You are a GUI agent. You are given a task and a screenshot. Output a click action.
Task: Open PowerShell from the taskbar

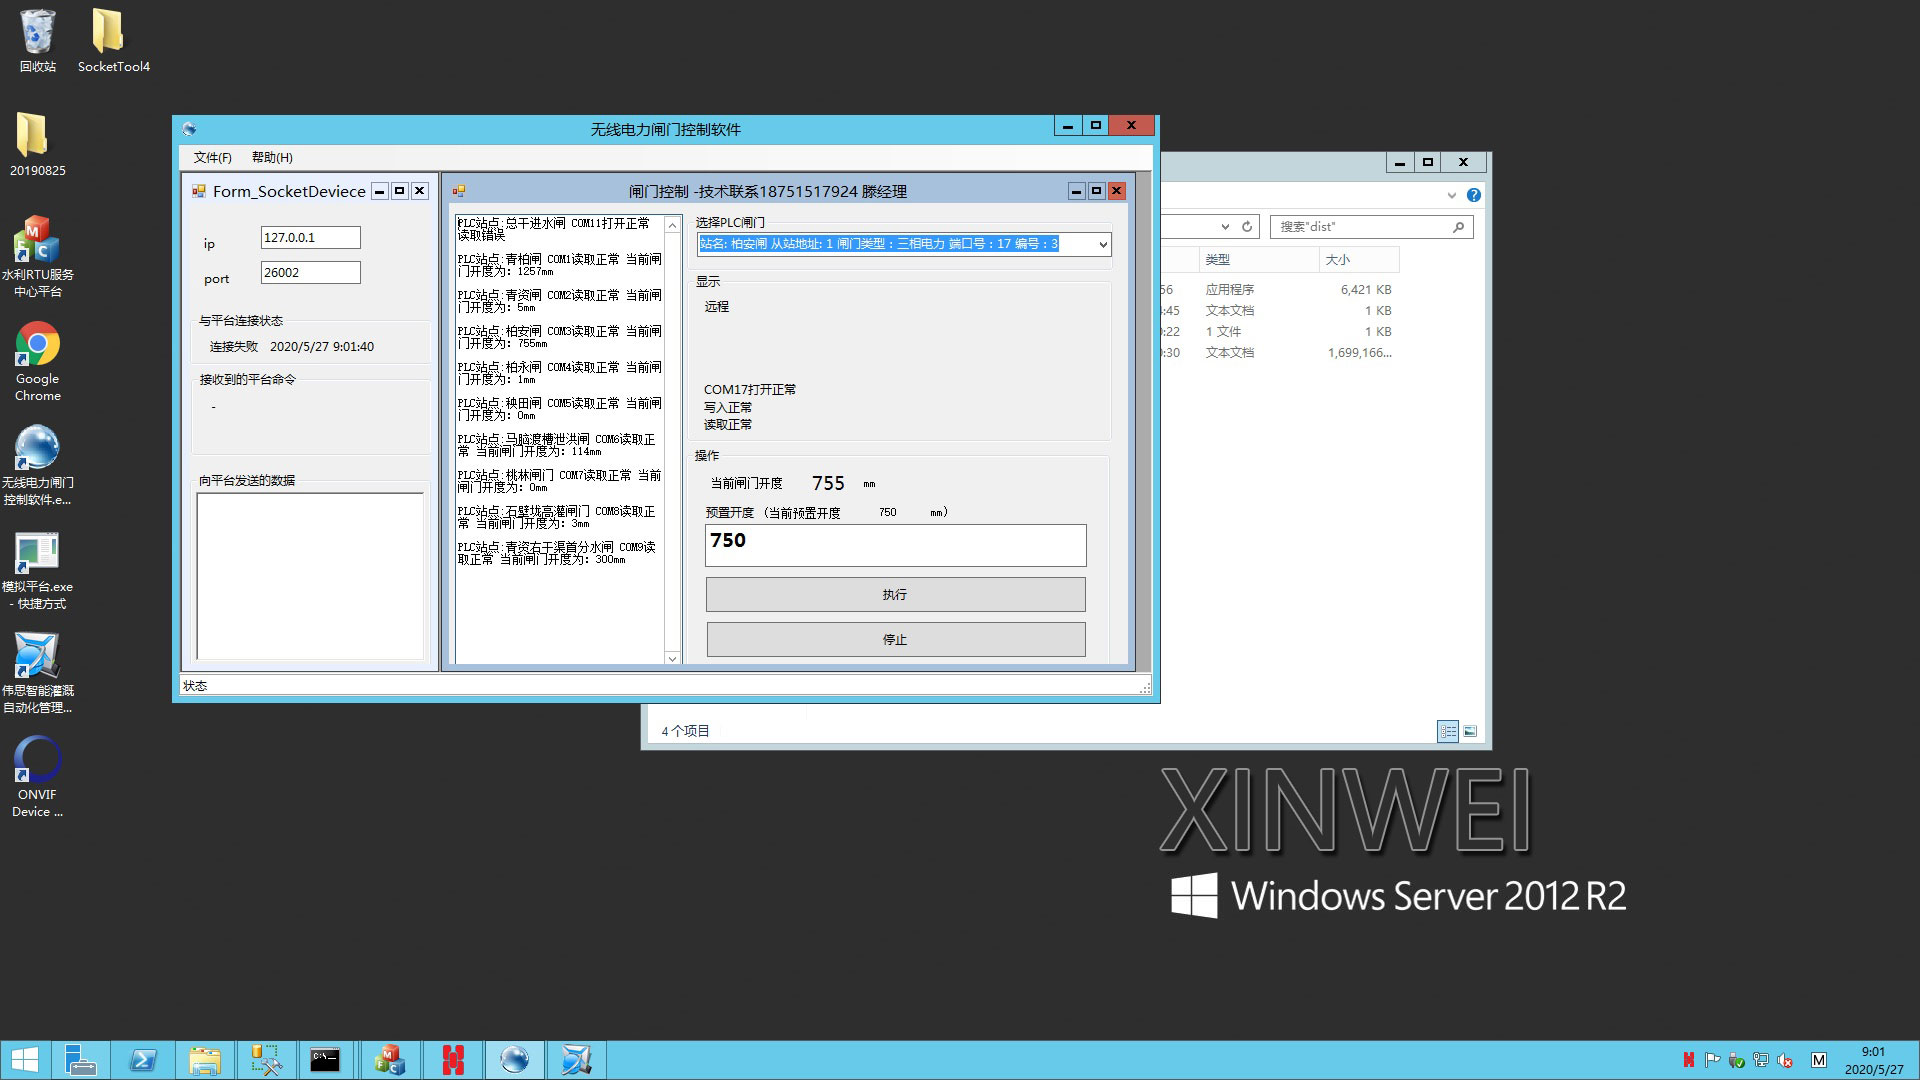pos(142,1060)
